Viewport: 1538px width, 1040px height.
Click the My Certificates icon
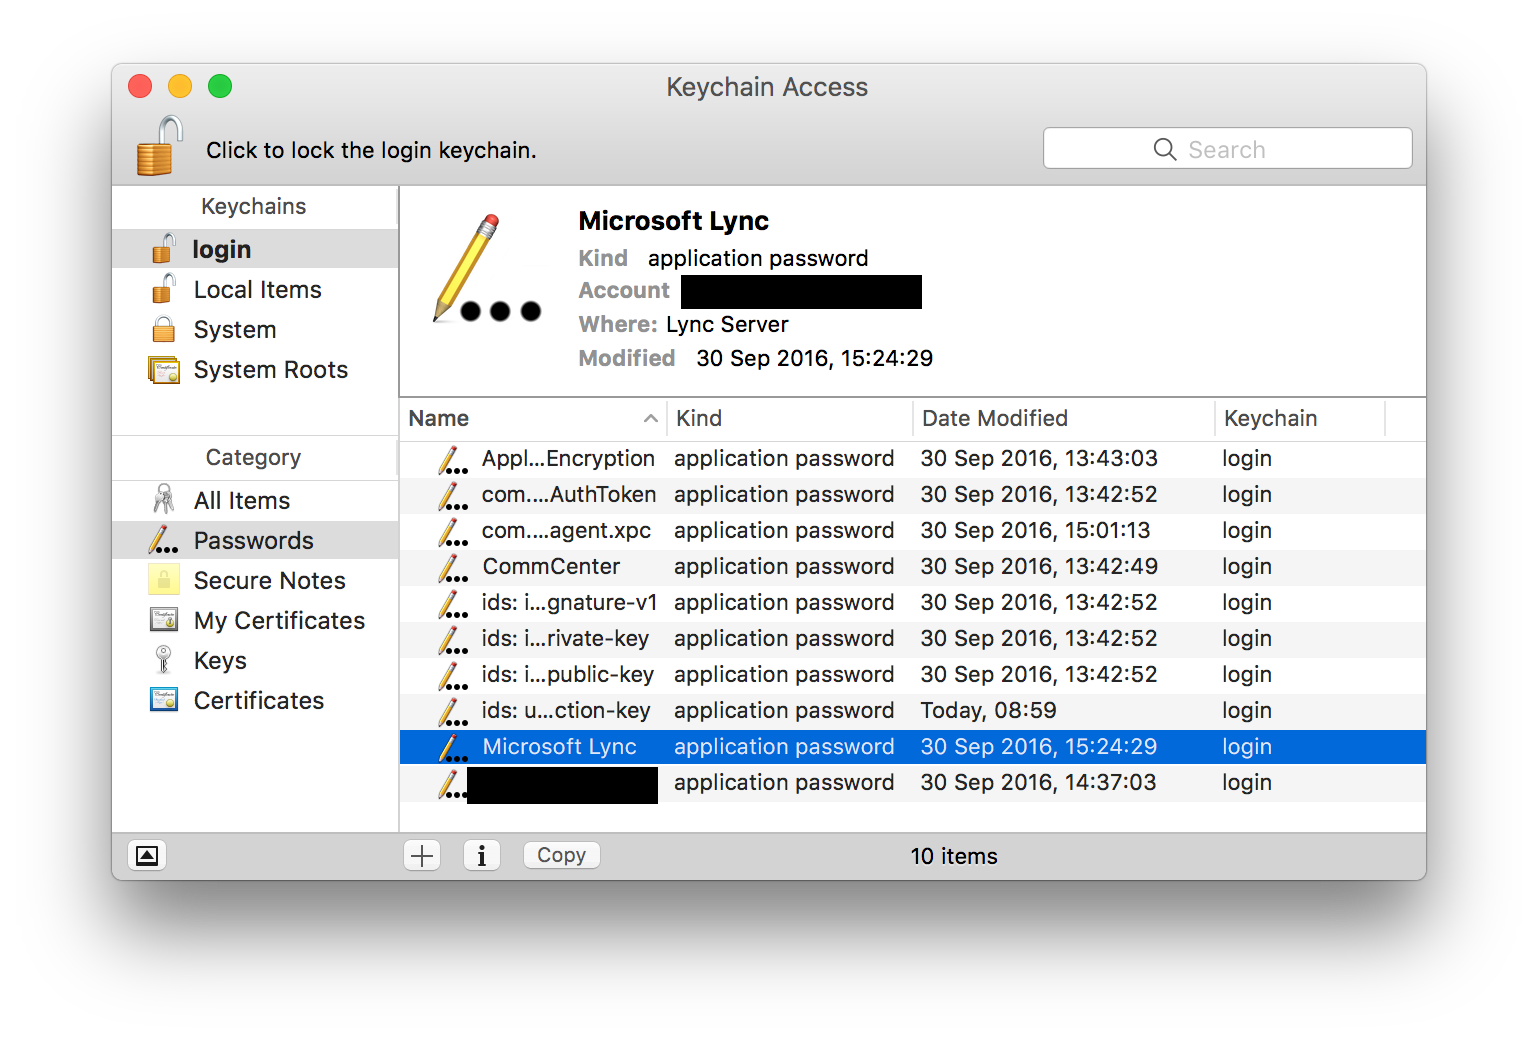click(164, 619)
